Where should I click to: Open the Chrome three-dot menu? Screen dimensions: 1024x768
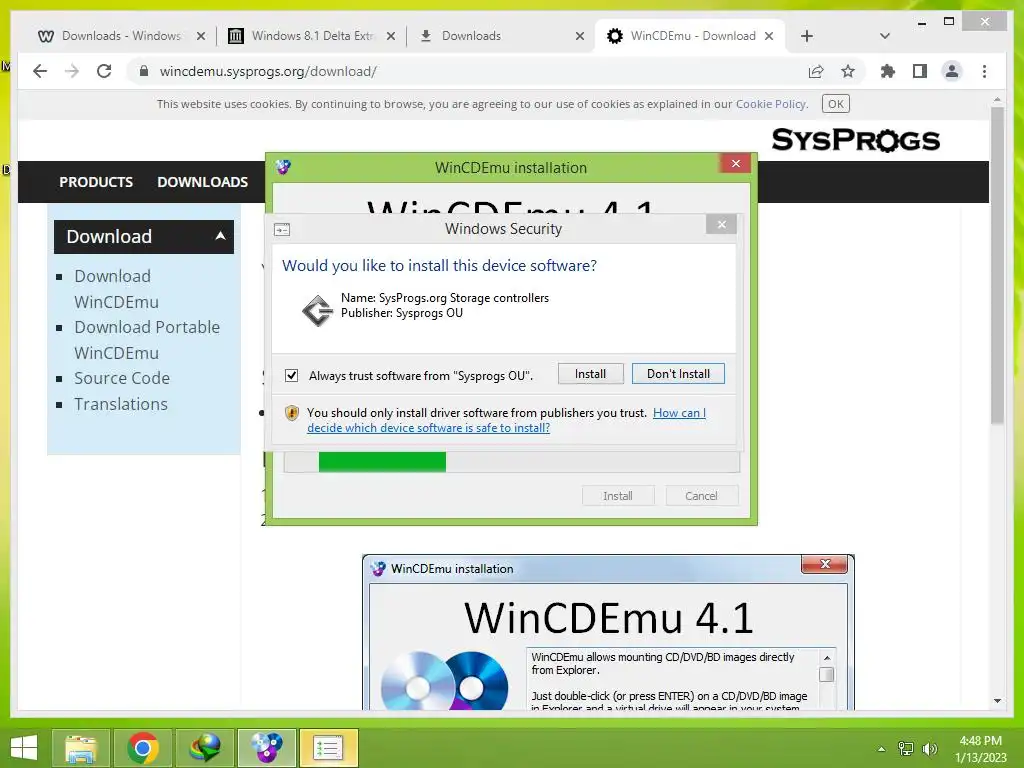coord(984,71)
